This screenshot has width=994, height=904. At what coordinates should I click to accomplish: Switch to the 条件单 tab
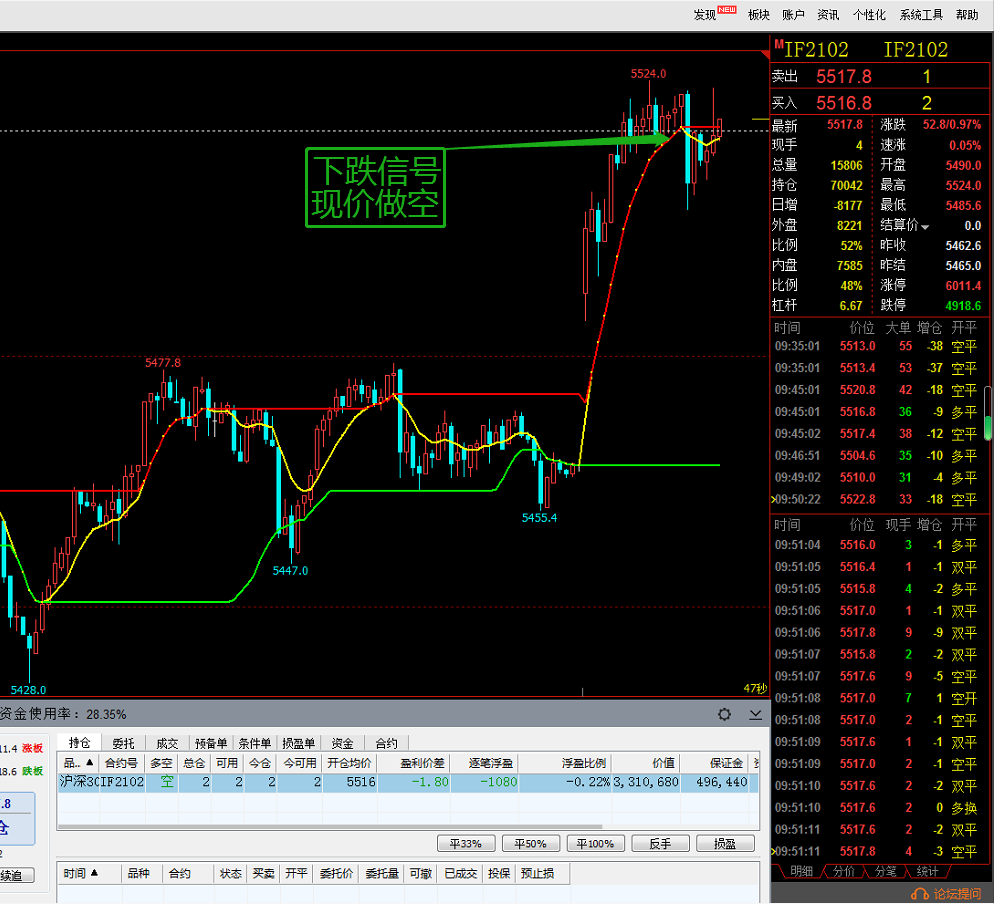(x=255, y=743)
